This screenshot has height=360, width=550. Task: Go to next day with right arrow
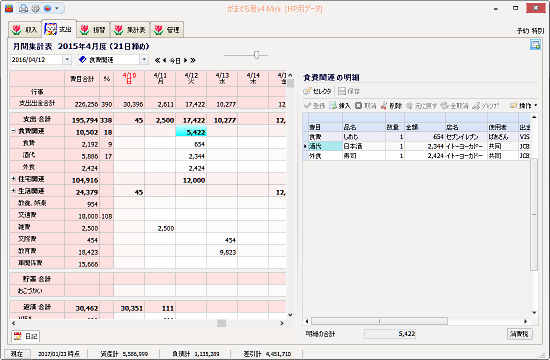coord(186,60)
